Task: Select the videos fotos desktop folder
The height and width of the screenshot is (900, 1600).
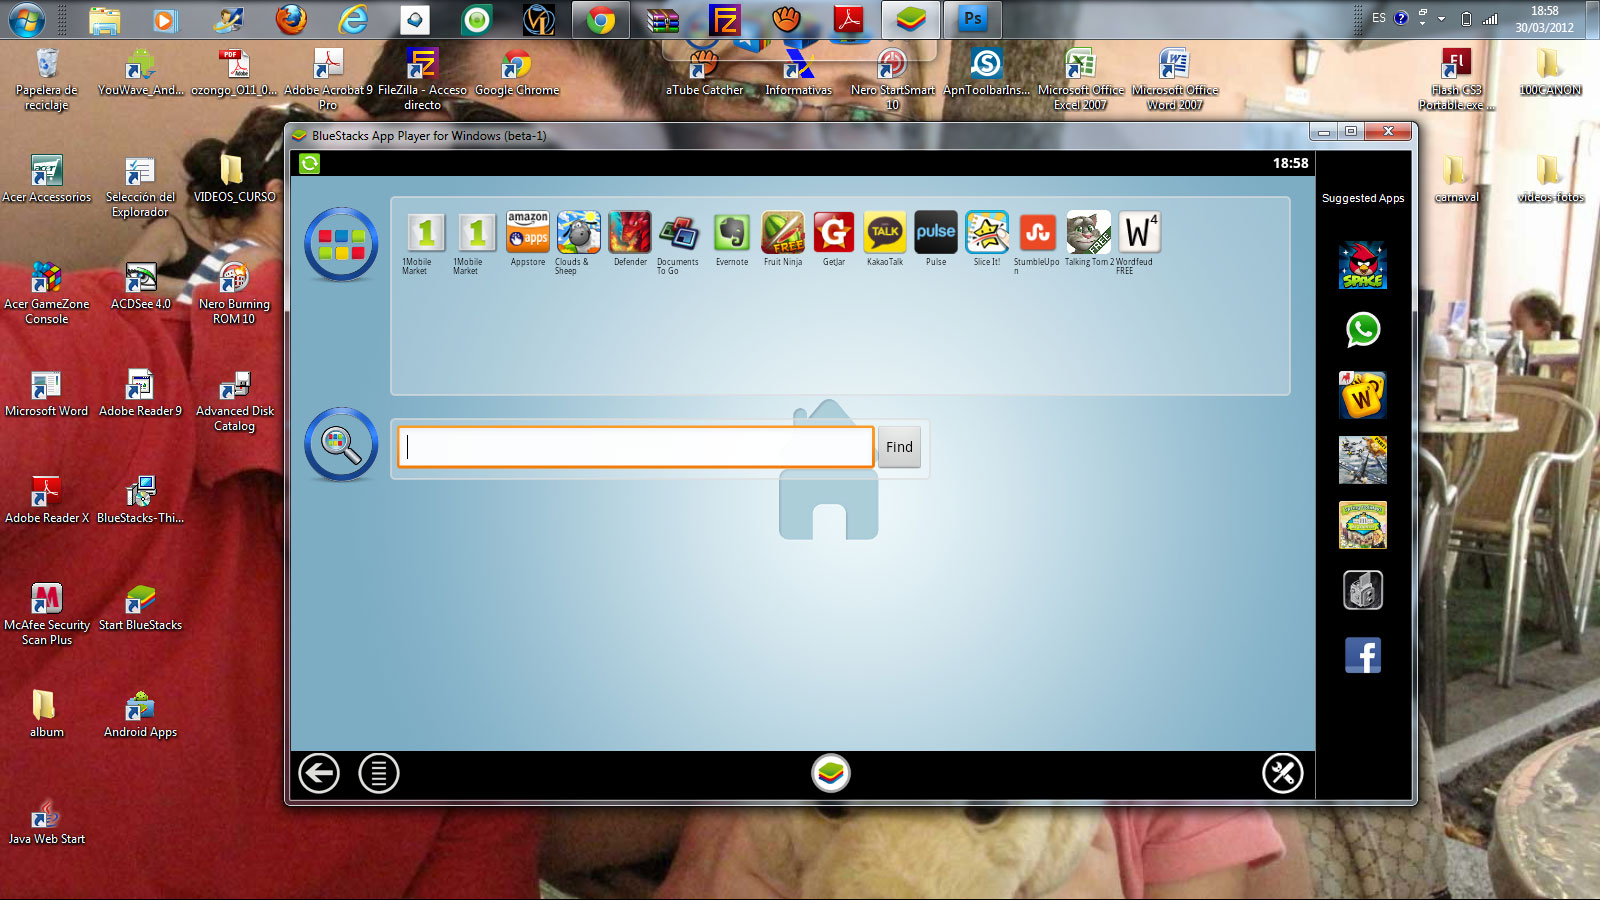Action: 1550,180
